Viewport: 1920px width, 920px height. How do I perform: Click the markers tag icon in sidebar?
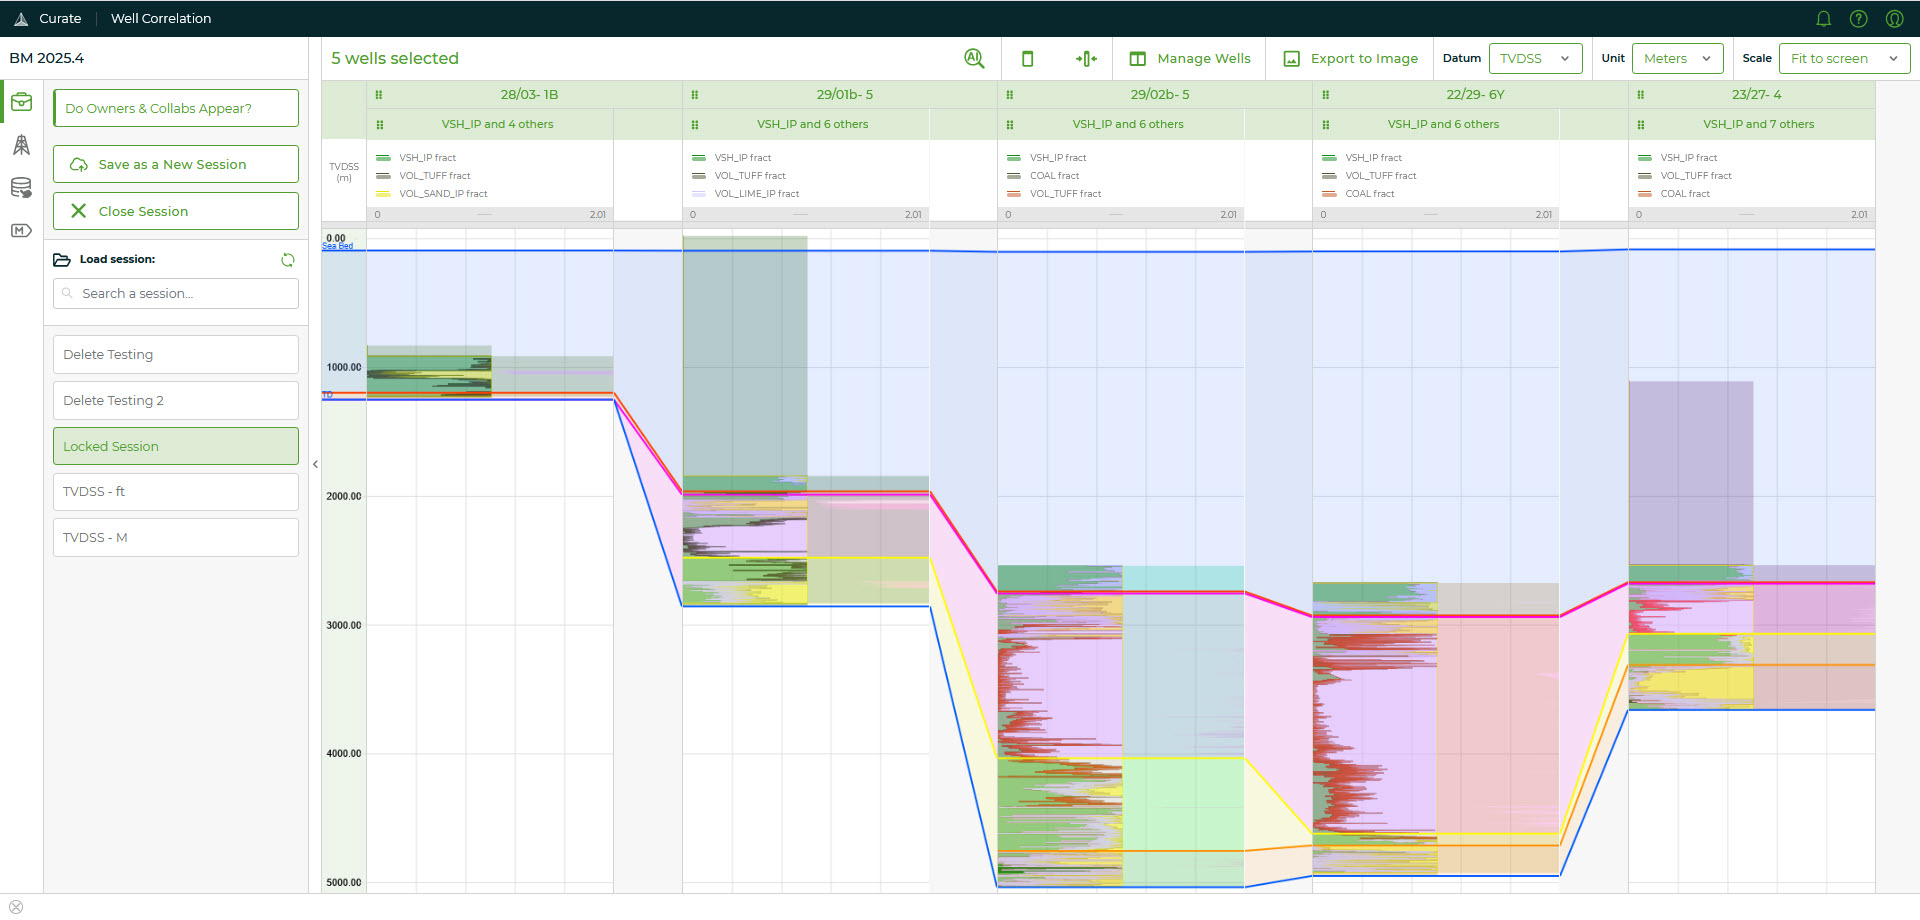(x=21, y=231)
